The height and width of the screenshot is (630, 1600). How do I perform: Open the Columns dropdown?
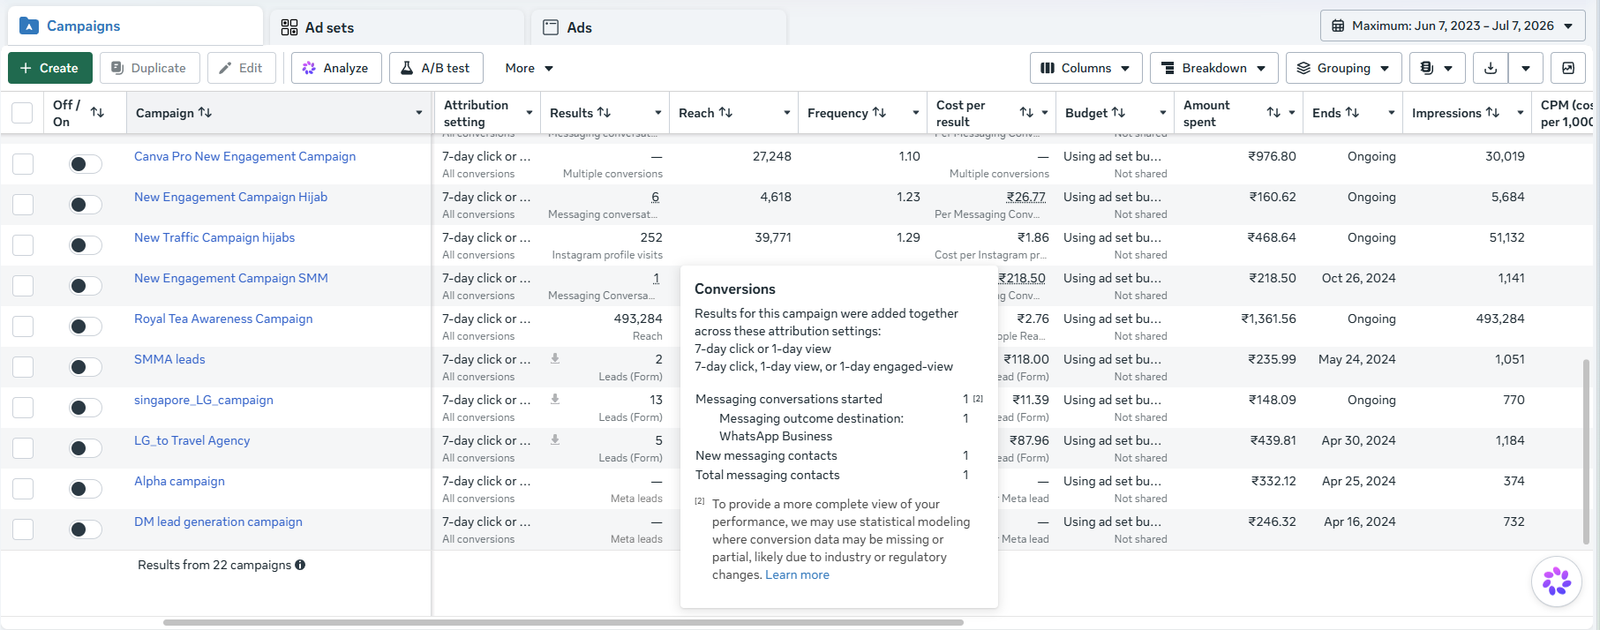1086,68
